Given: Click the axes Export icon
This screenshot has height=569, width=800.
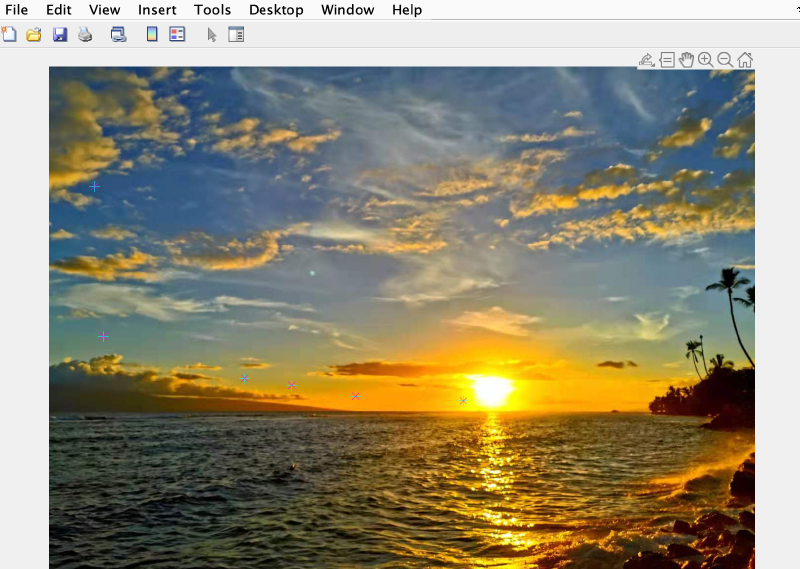Looking at the screenshot, I should tap(646, 60).
